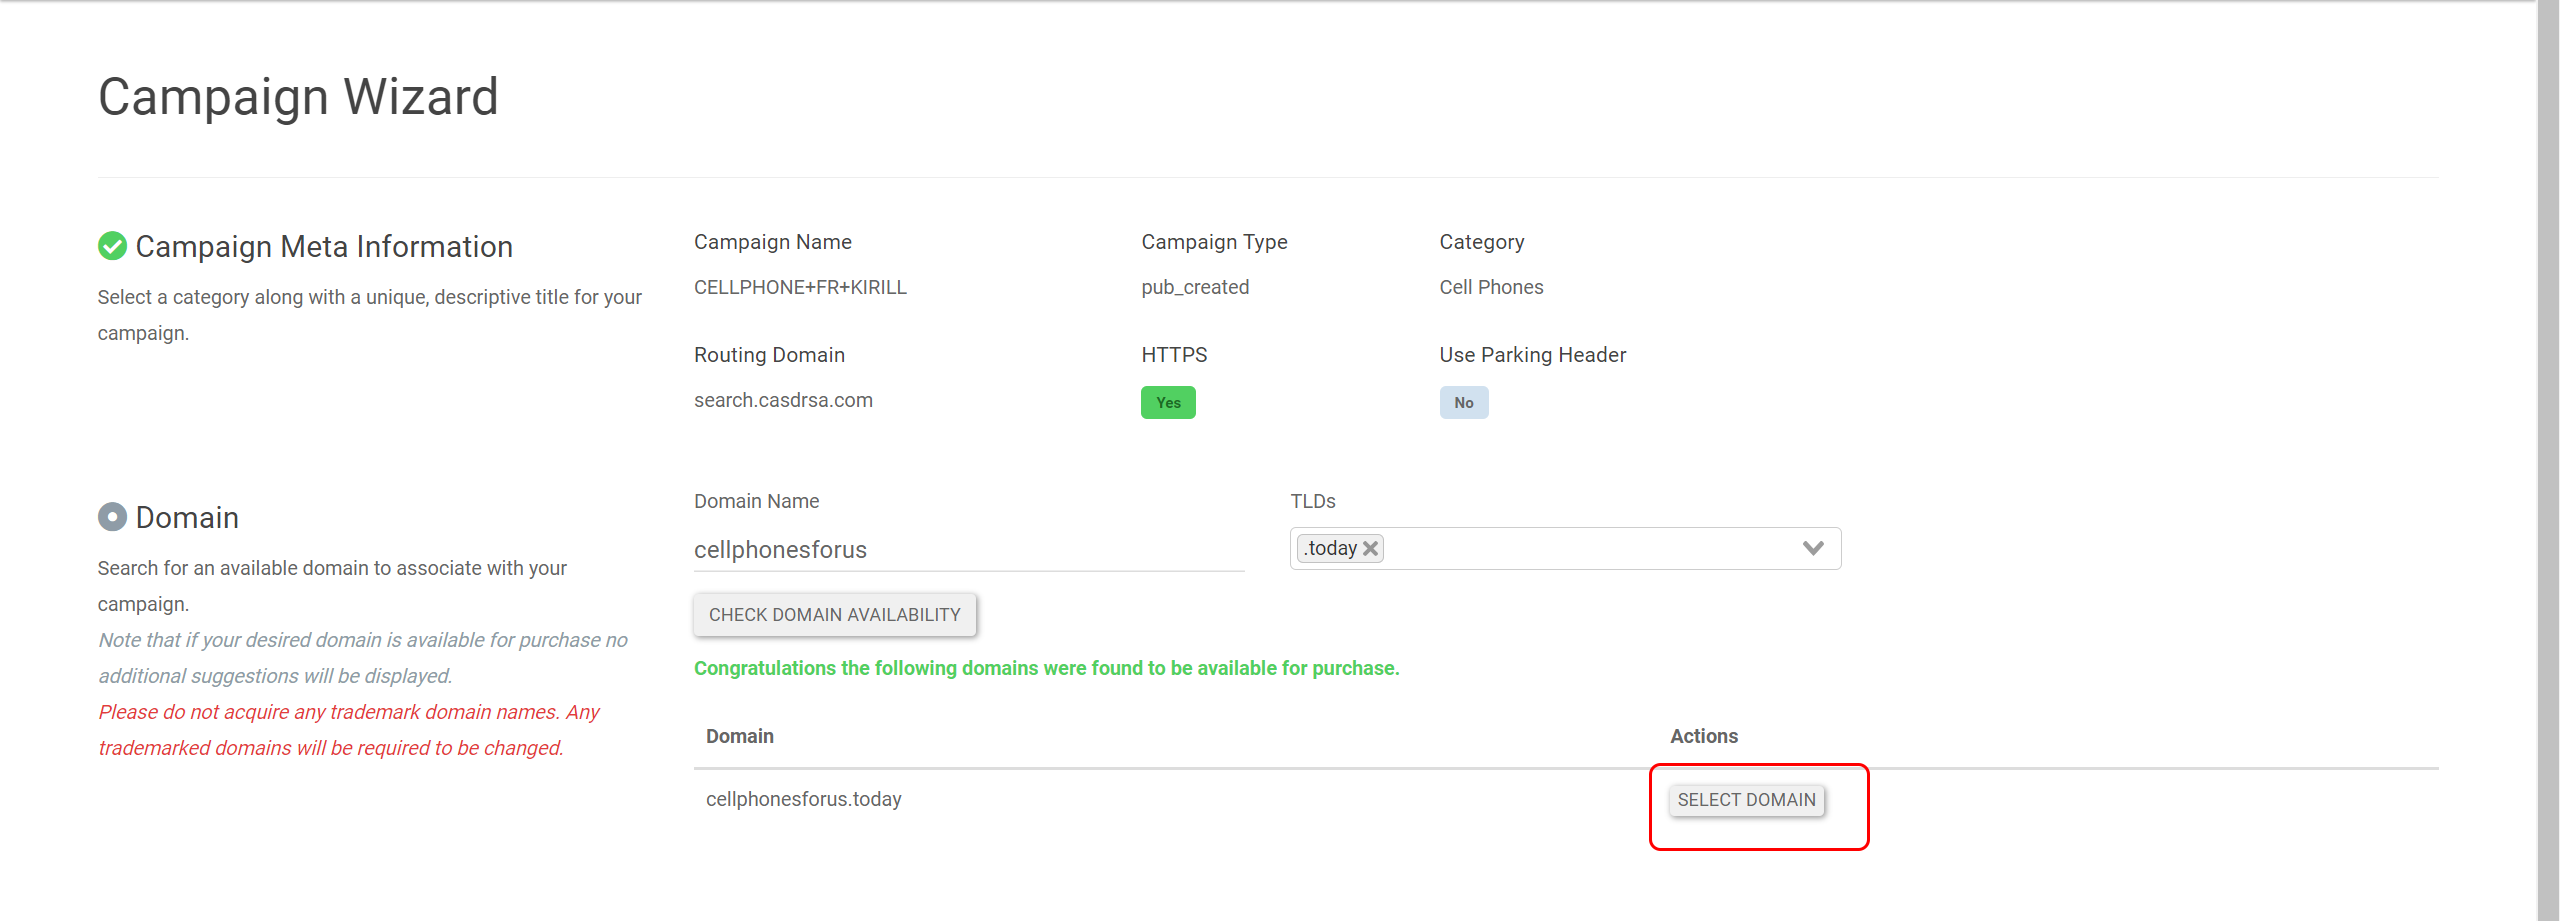Click the green checkmark beside Campaign Meta Information
2560x921 pixels.
click(x=112, y=246)
